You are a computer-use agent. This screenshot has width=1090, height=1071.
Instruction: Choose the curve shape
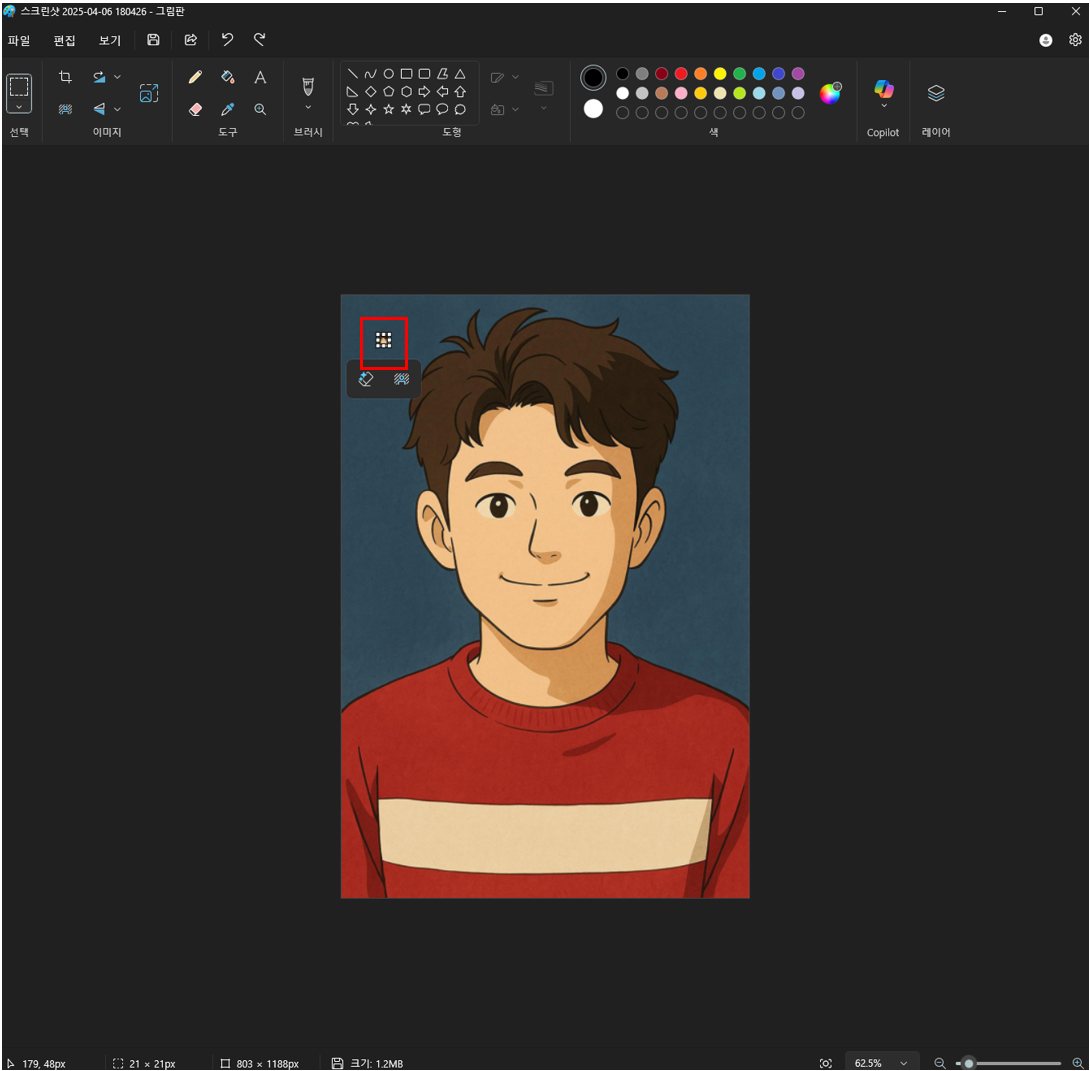[371, 74]
